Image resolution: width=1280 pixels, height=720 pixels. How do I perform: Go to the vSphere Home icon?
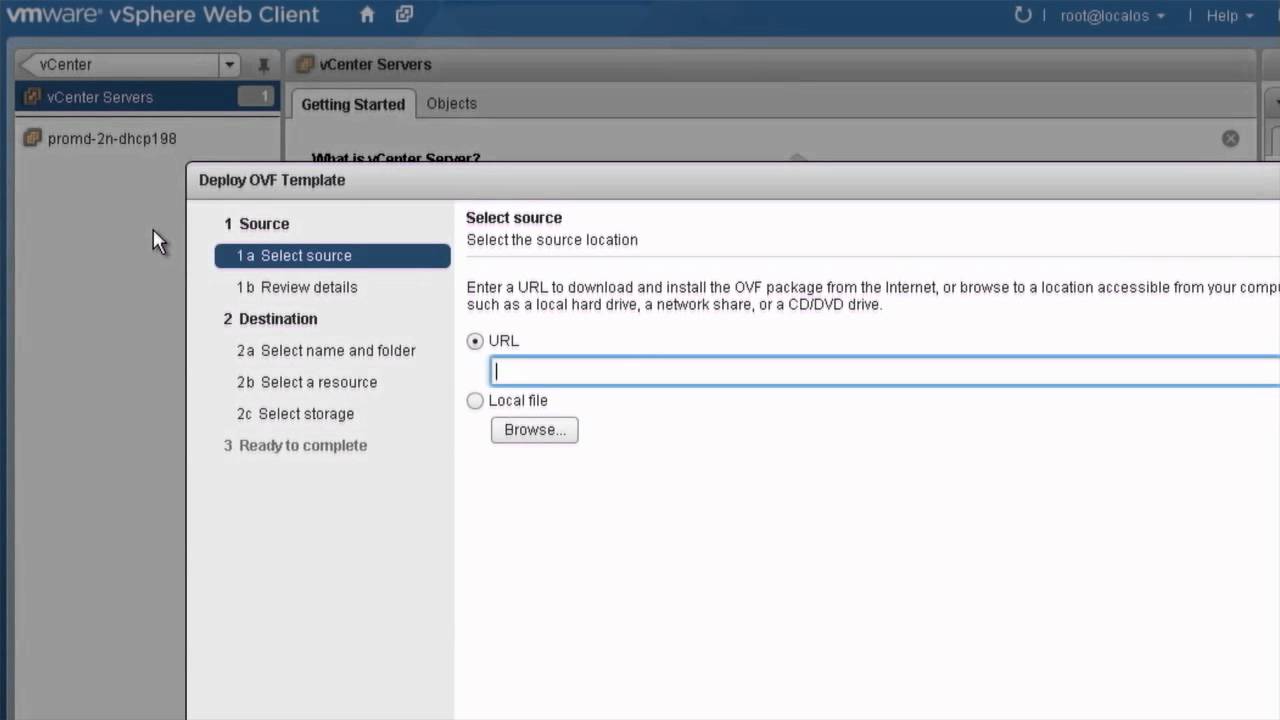click(367, 15)
